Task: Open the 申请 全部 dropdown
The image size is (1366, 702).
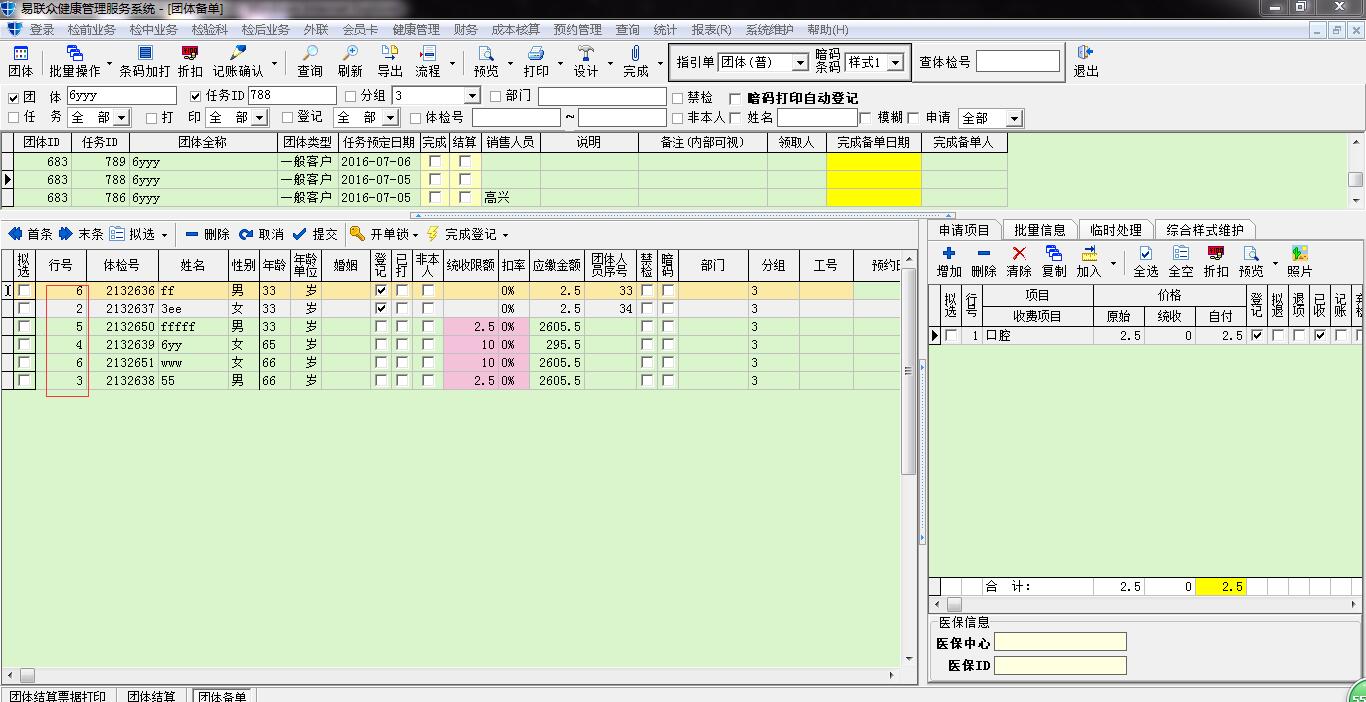Action: coord(1015,118)
